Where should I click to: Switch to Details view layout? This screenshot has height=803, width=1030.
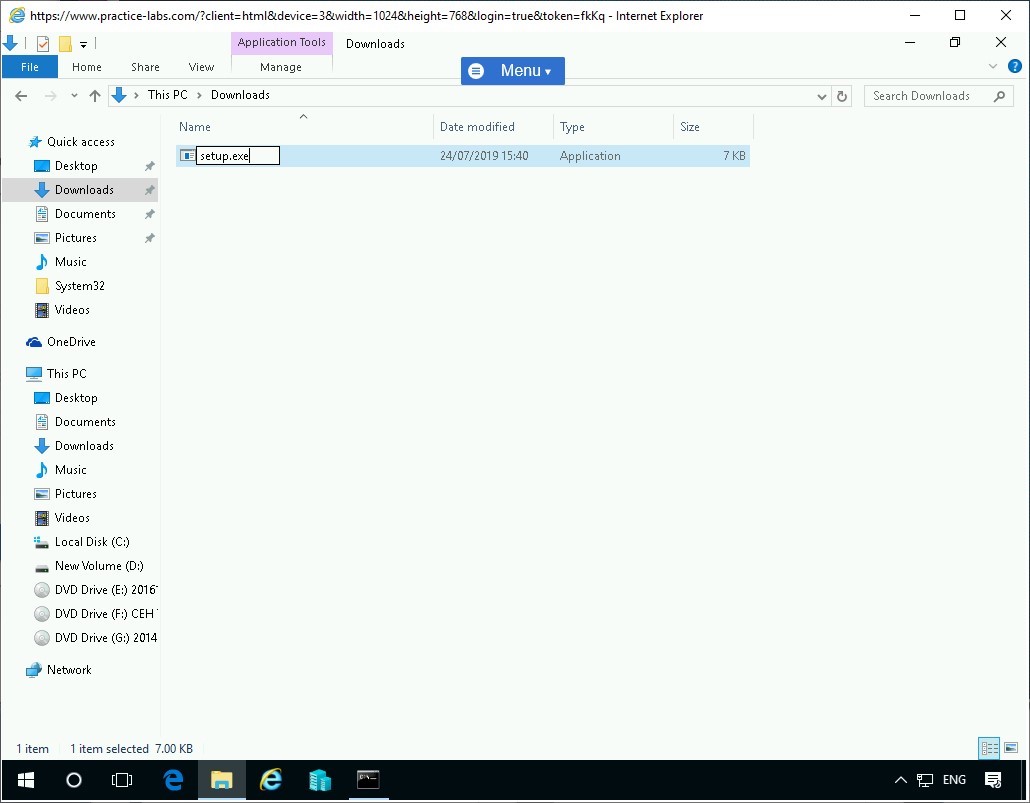coord(989,748)
